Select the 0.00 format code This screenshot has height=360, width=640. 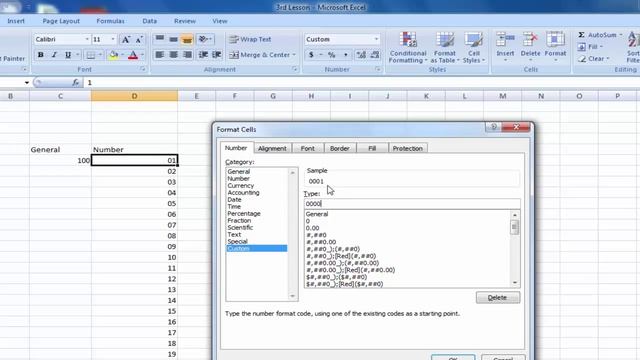click(313, 228)
